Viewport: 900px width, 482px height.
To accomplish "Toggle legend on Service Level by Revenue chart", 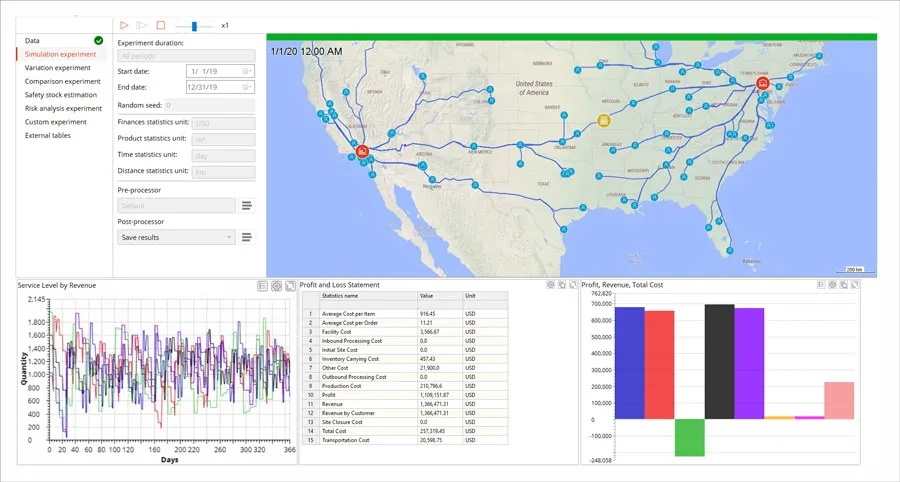I will coord(262,286).
